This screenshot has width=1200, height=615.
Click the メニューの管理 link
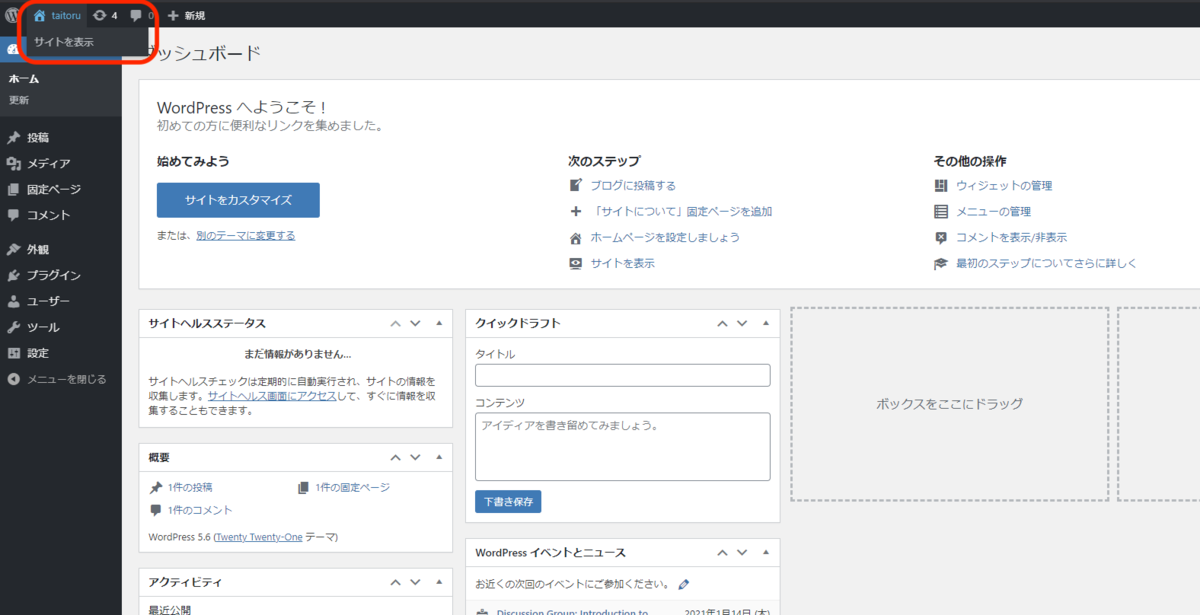tap(993, 211)
